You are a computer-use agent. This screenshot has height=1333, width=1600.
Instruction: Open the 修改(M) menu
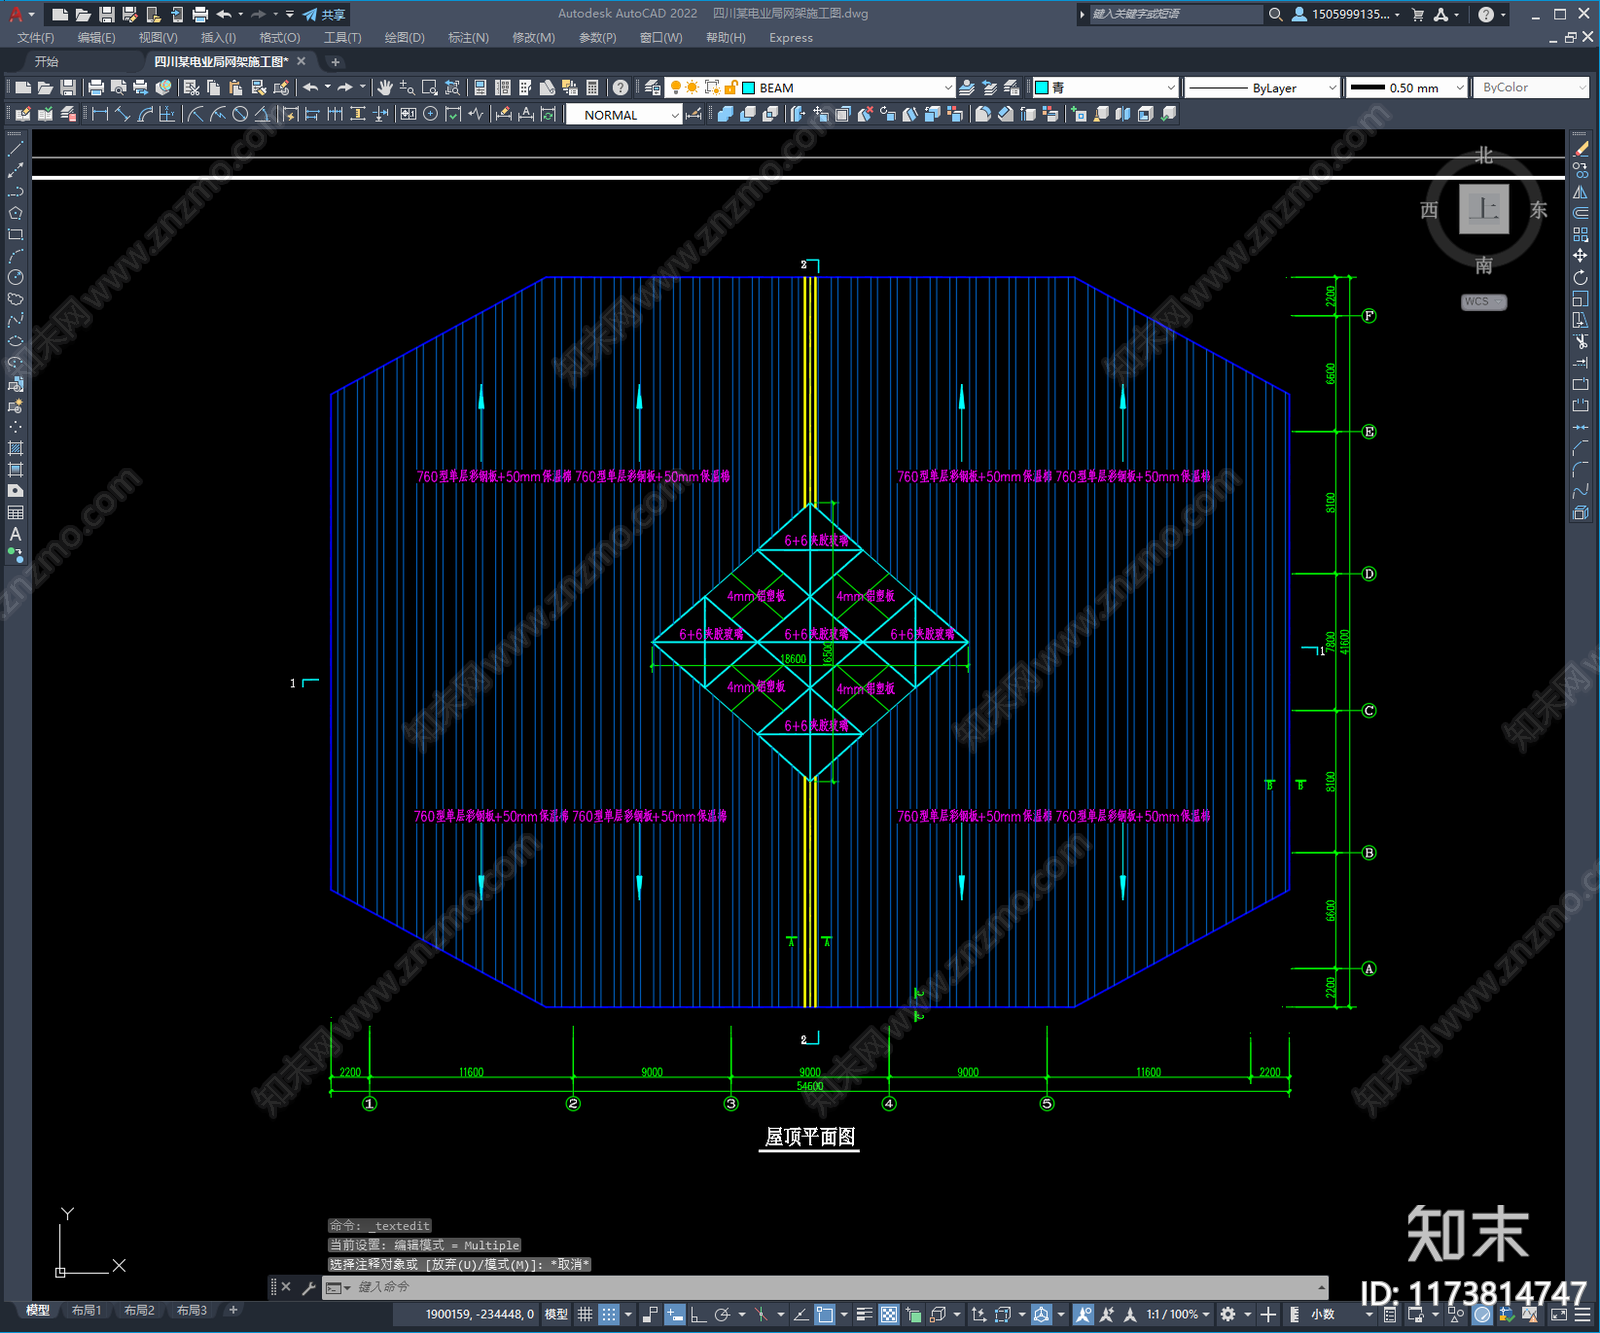[533, 38]
